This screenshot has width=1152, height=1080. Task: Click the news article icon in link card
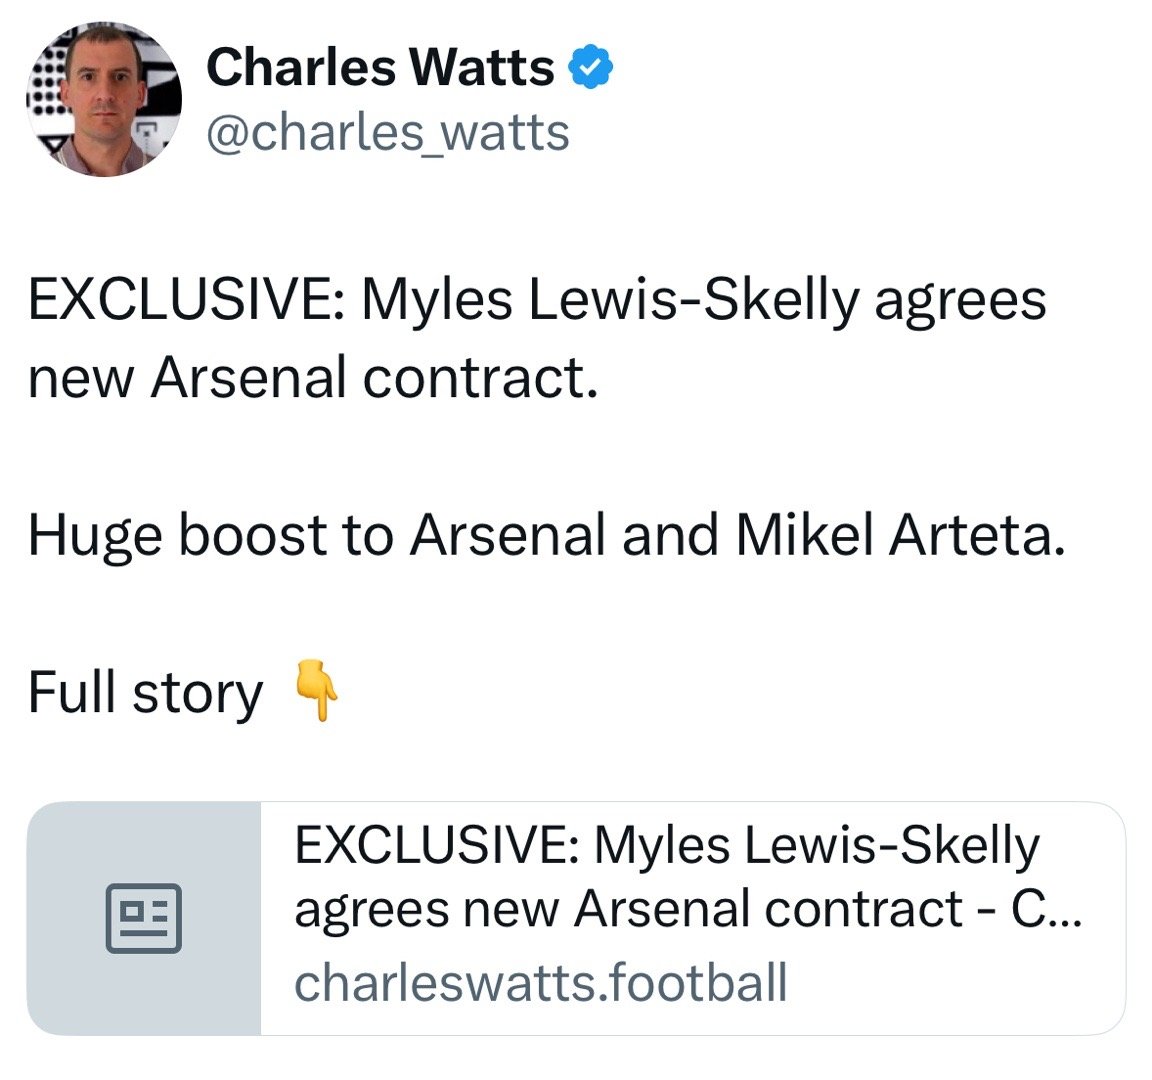coord(144,917)
